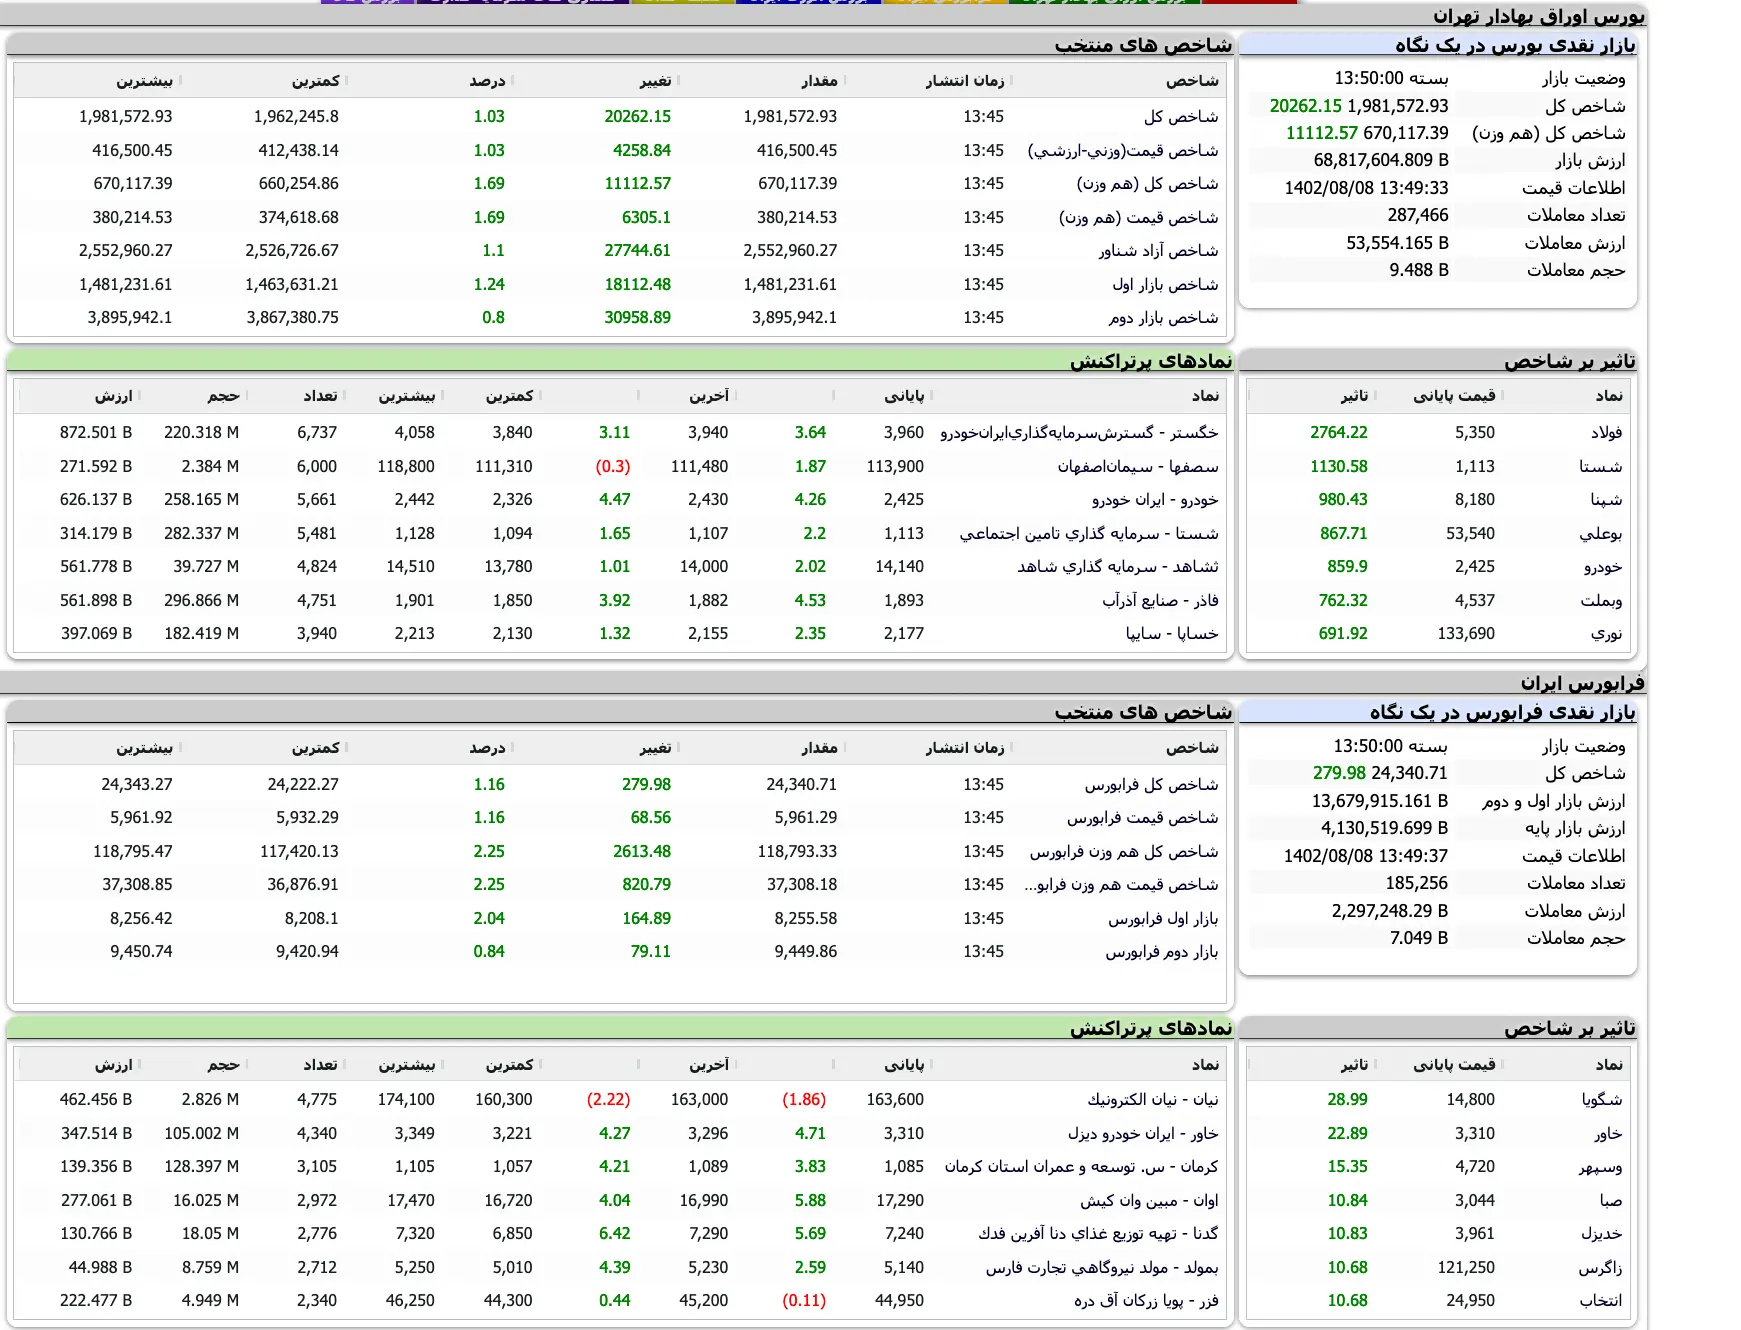Select free-float index change "27744.61"
The height and width of the screenshot is (1330, 1741).
pyautogui.click(x=637, y=251)
